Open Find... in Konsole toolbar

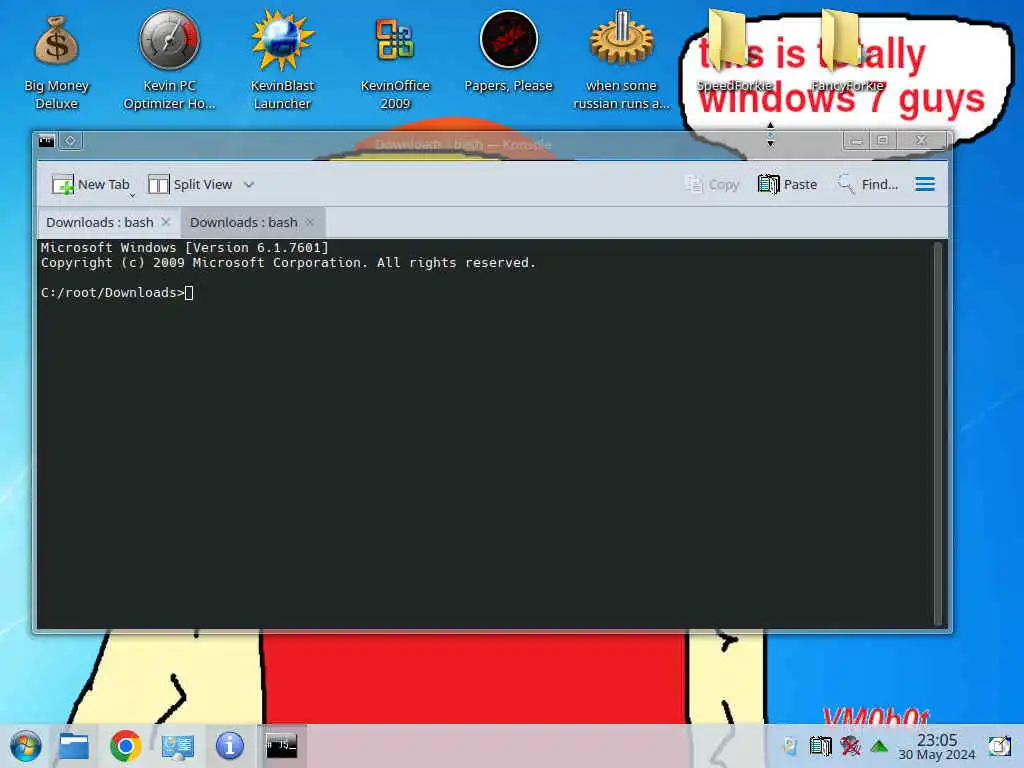(x=867, y=185)
